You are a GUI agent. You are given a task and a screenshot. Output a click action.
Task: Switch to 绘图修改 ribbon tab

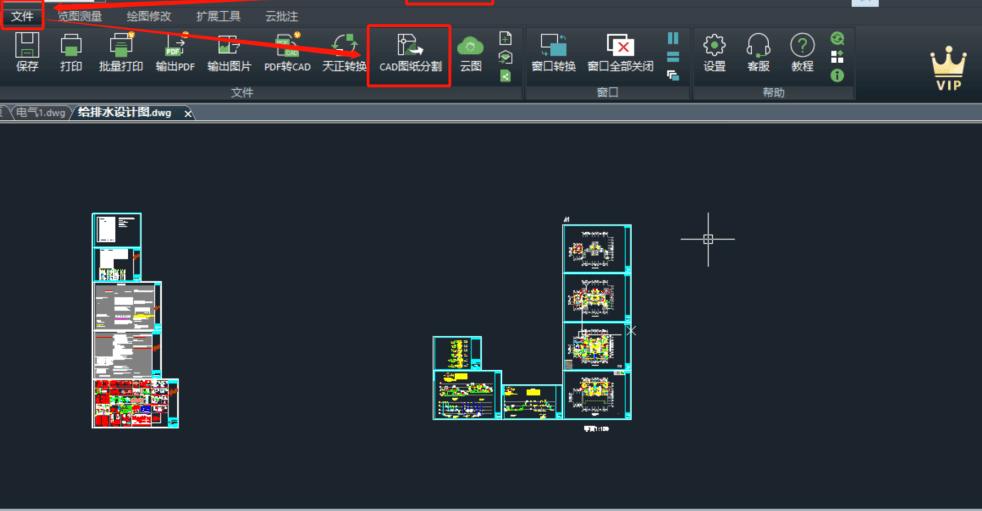pos(149,16)
